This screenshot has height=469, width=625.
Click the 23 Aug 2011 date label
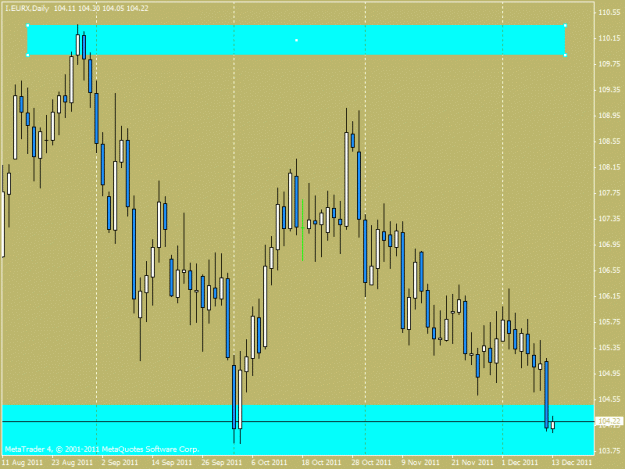[72, 463]
